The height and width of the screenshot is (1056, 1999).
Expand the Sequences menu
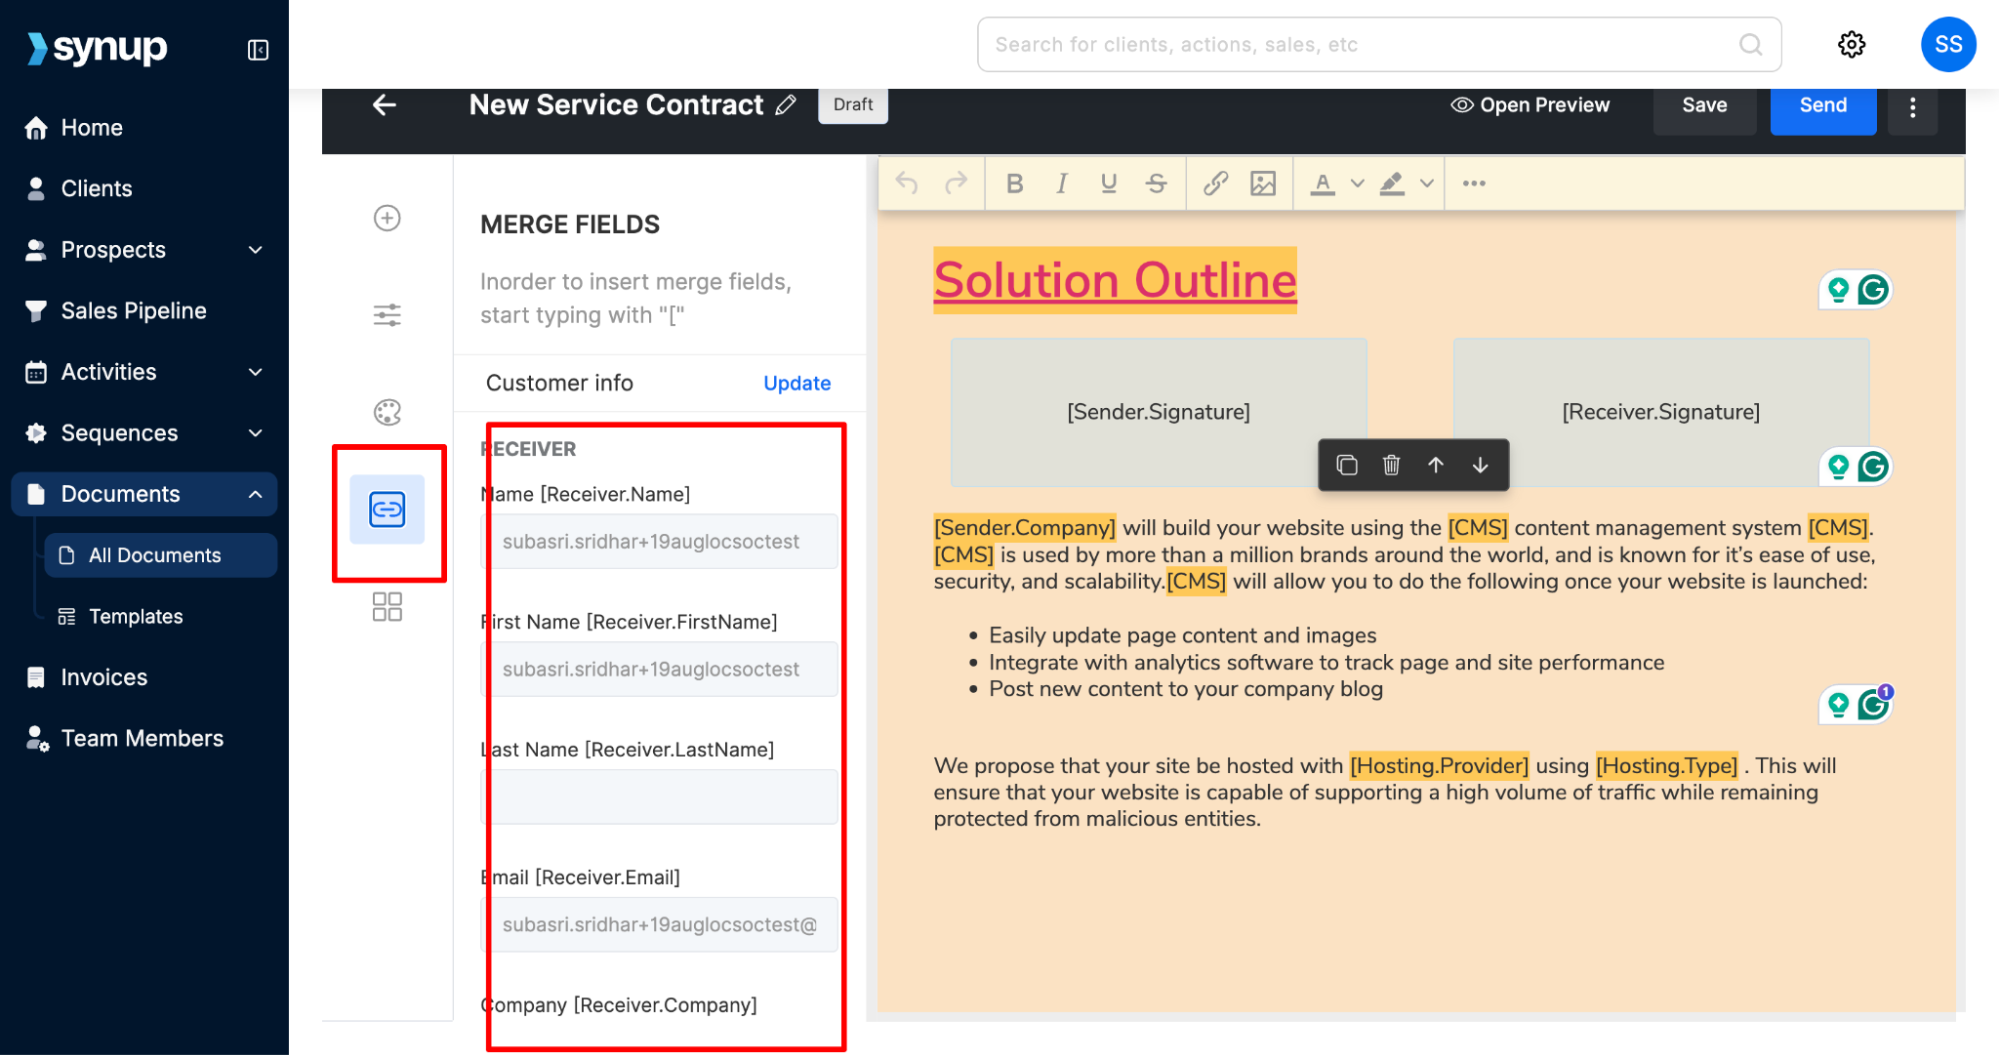point(255,433)
